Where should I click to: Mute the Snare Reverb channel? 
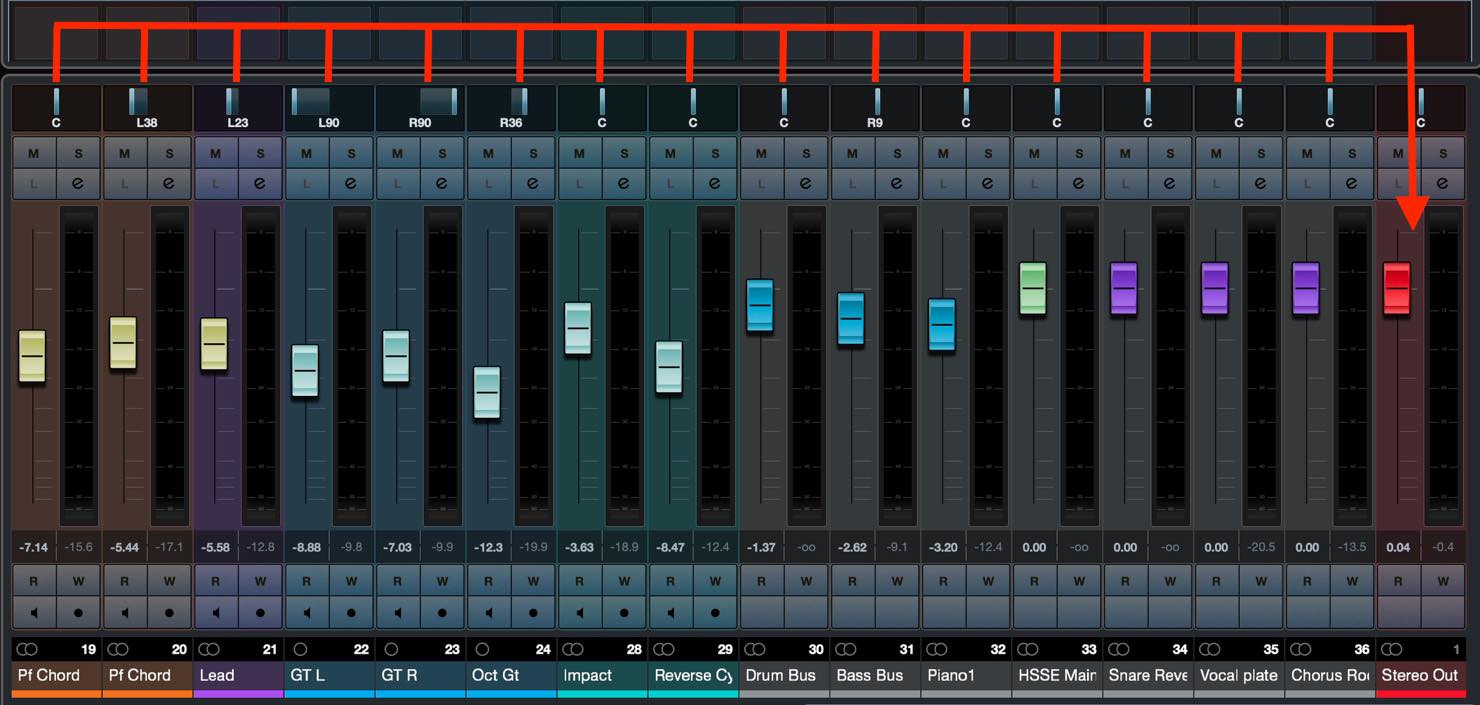(x=1125, y=154)
